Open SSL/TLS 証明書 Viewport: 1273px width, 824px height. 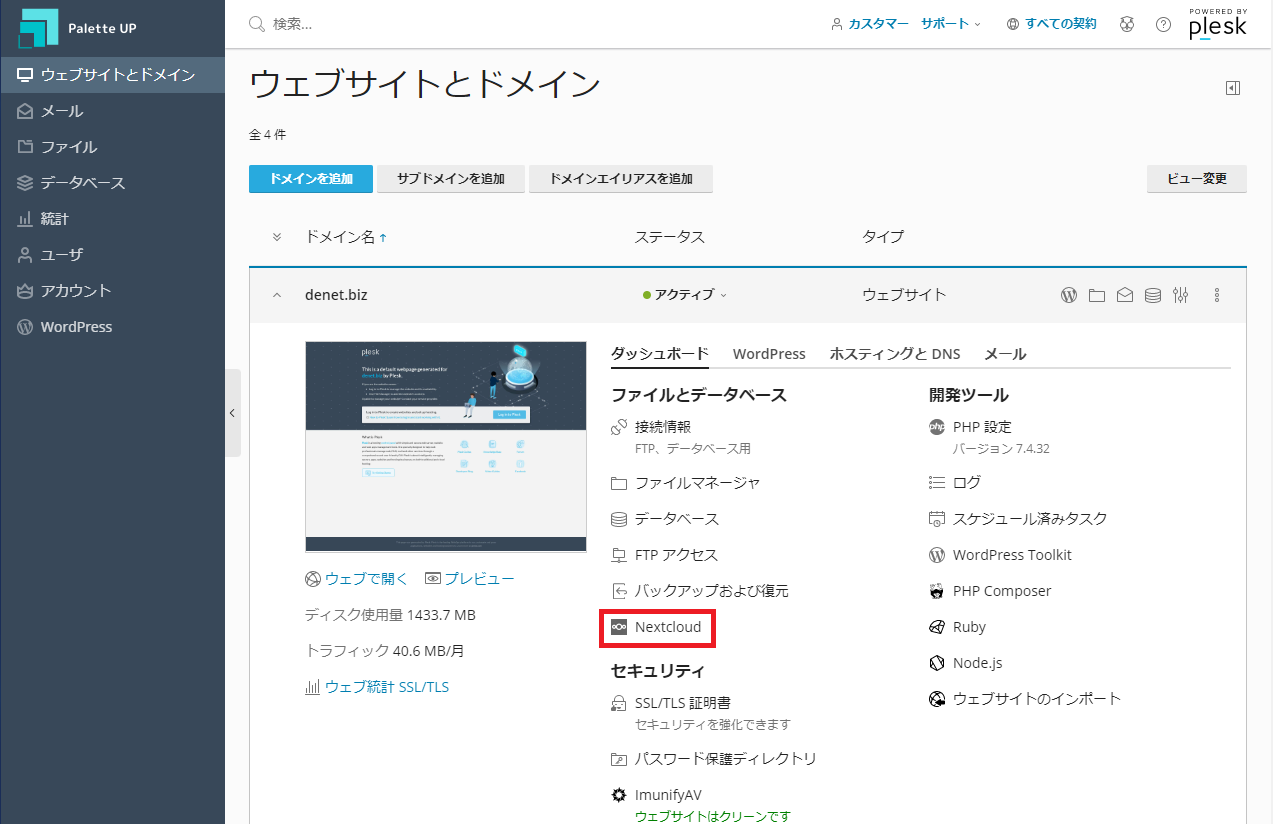pyautogui.click(x=685, y=703)
